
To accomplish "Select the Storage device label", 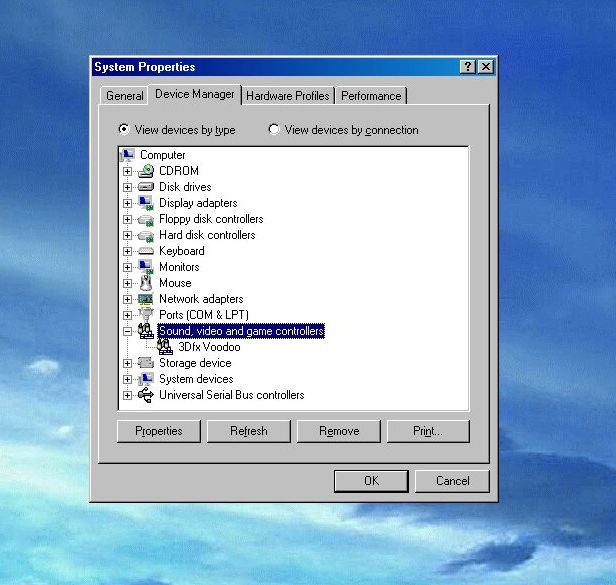I will [195, 363].
